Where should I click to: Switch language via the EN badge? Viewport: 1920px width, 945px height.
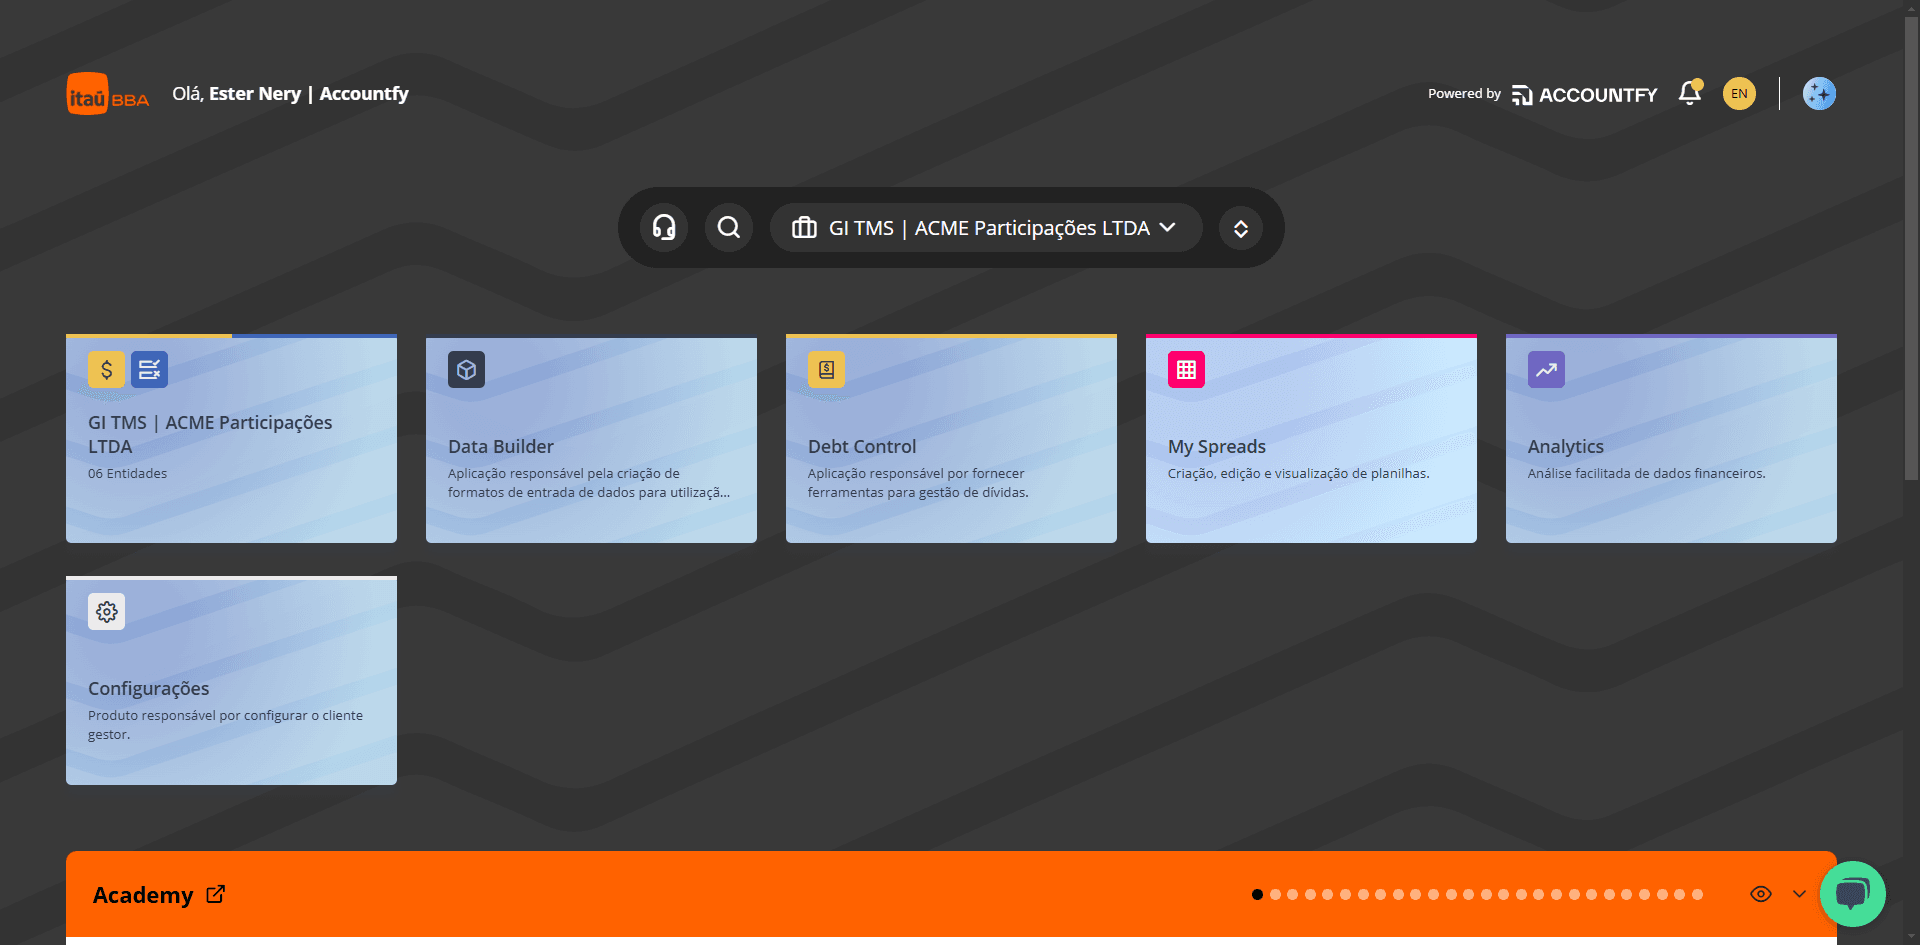(1739, 94)
